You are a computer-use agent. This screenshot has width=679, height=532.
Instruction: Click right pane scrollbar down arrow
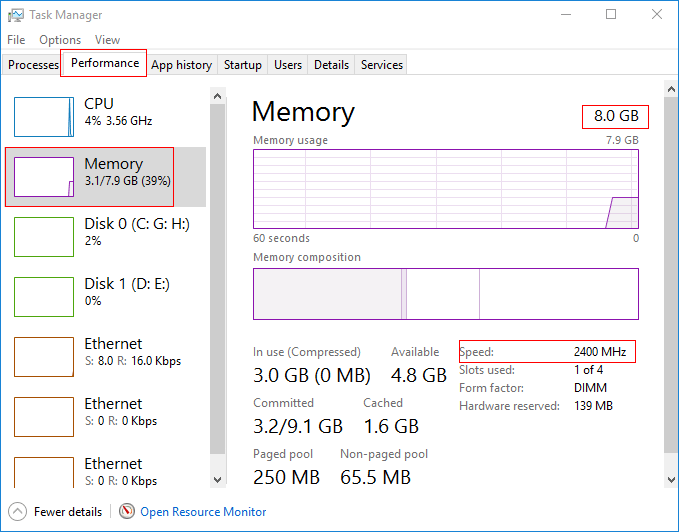tap(671, 480)
